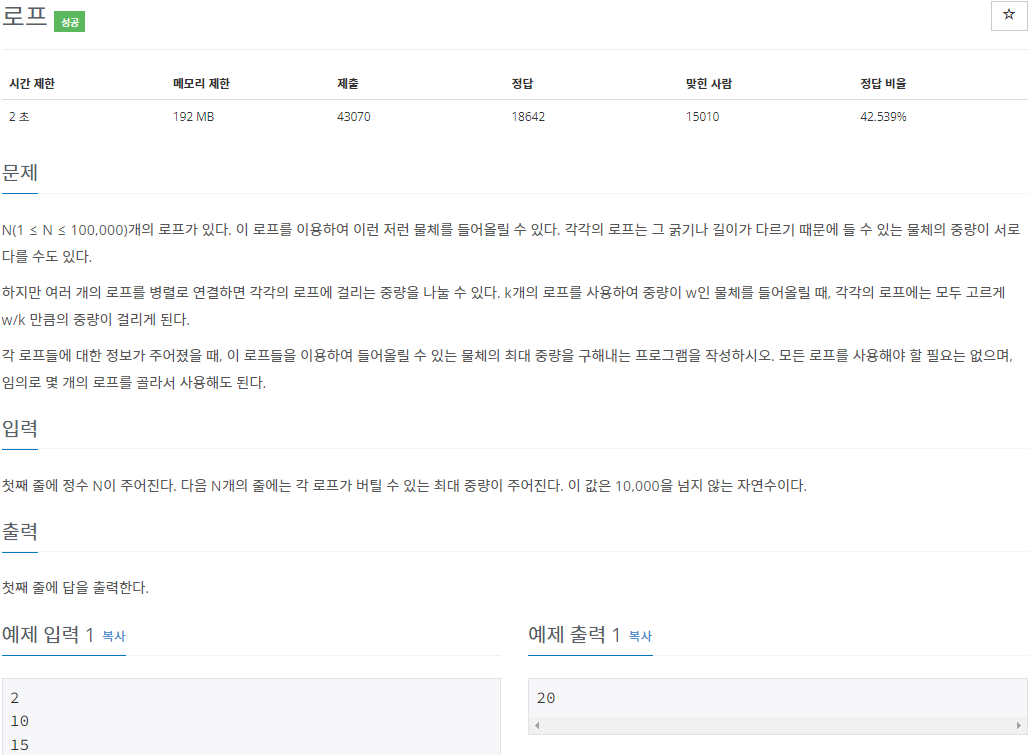Click the sample input line 15
Viewport: 1034px width, 755px height.
[x=19, y=744]
